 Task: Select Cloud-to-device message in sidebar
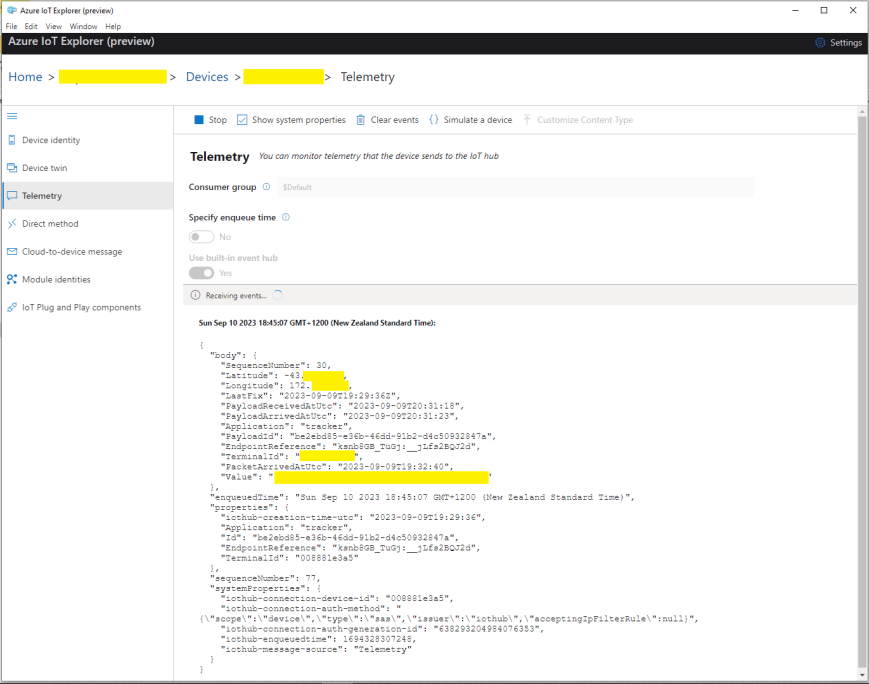pos(89,251)
